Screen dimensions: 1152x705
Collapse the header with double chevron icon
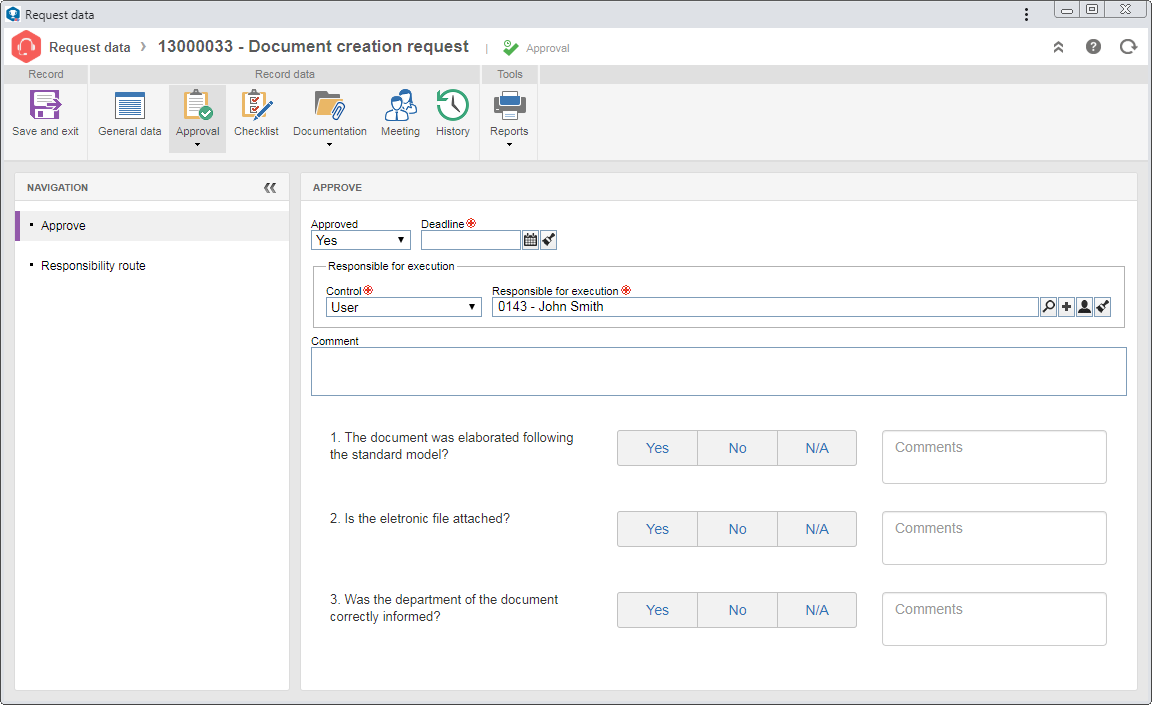click(x=1059, y=47)
